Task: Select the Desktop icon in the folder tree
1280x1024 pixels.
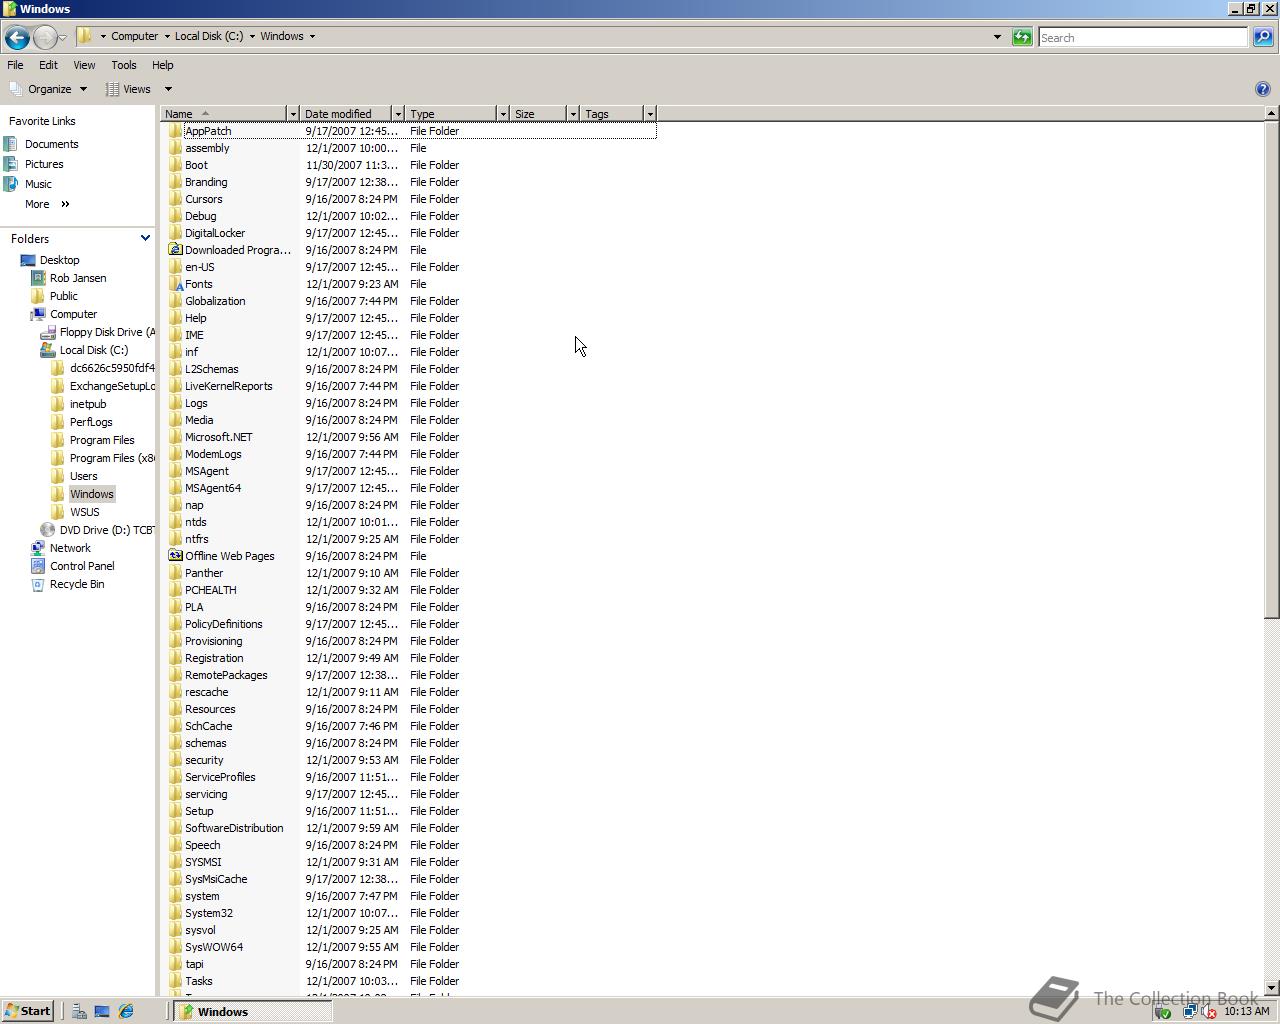Action: (x=28, y=260)
